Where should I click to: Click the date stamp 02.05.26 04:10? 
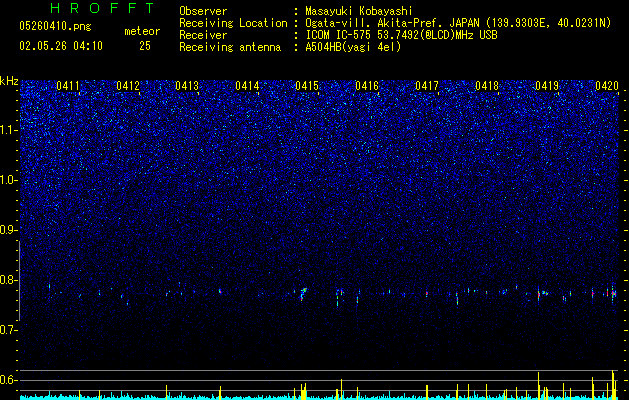tap(61, 46)
